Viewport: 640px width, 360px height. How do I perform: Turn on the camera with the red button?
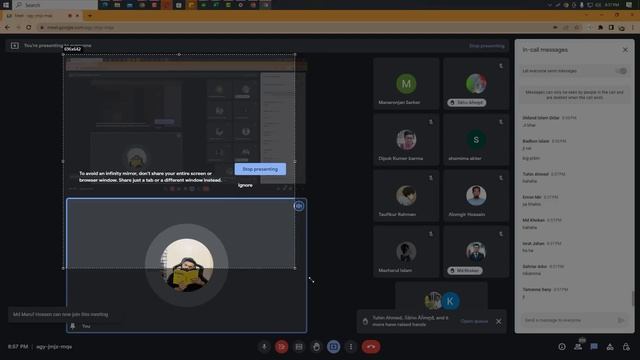pyautogui.click(x=281, y=347)
